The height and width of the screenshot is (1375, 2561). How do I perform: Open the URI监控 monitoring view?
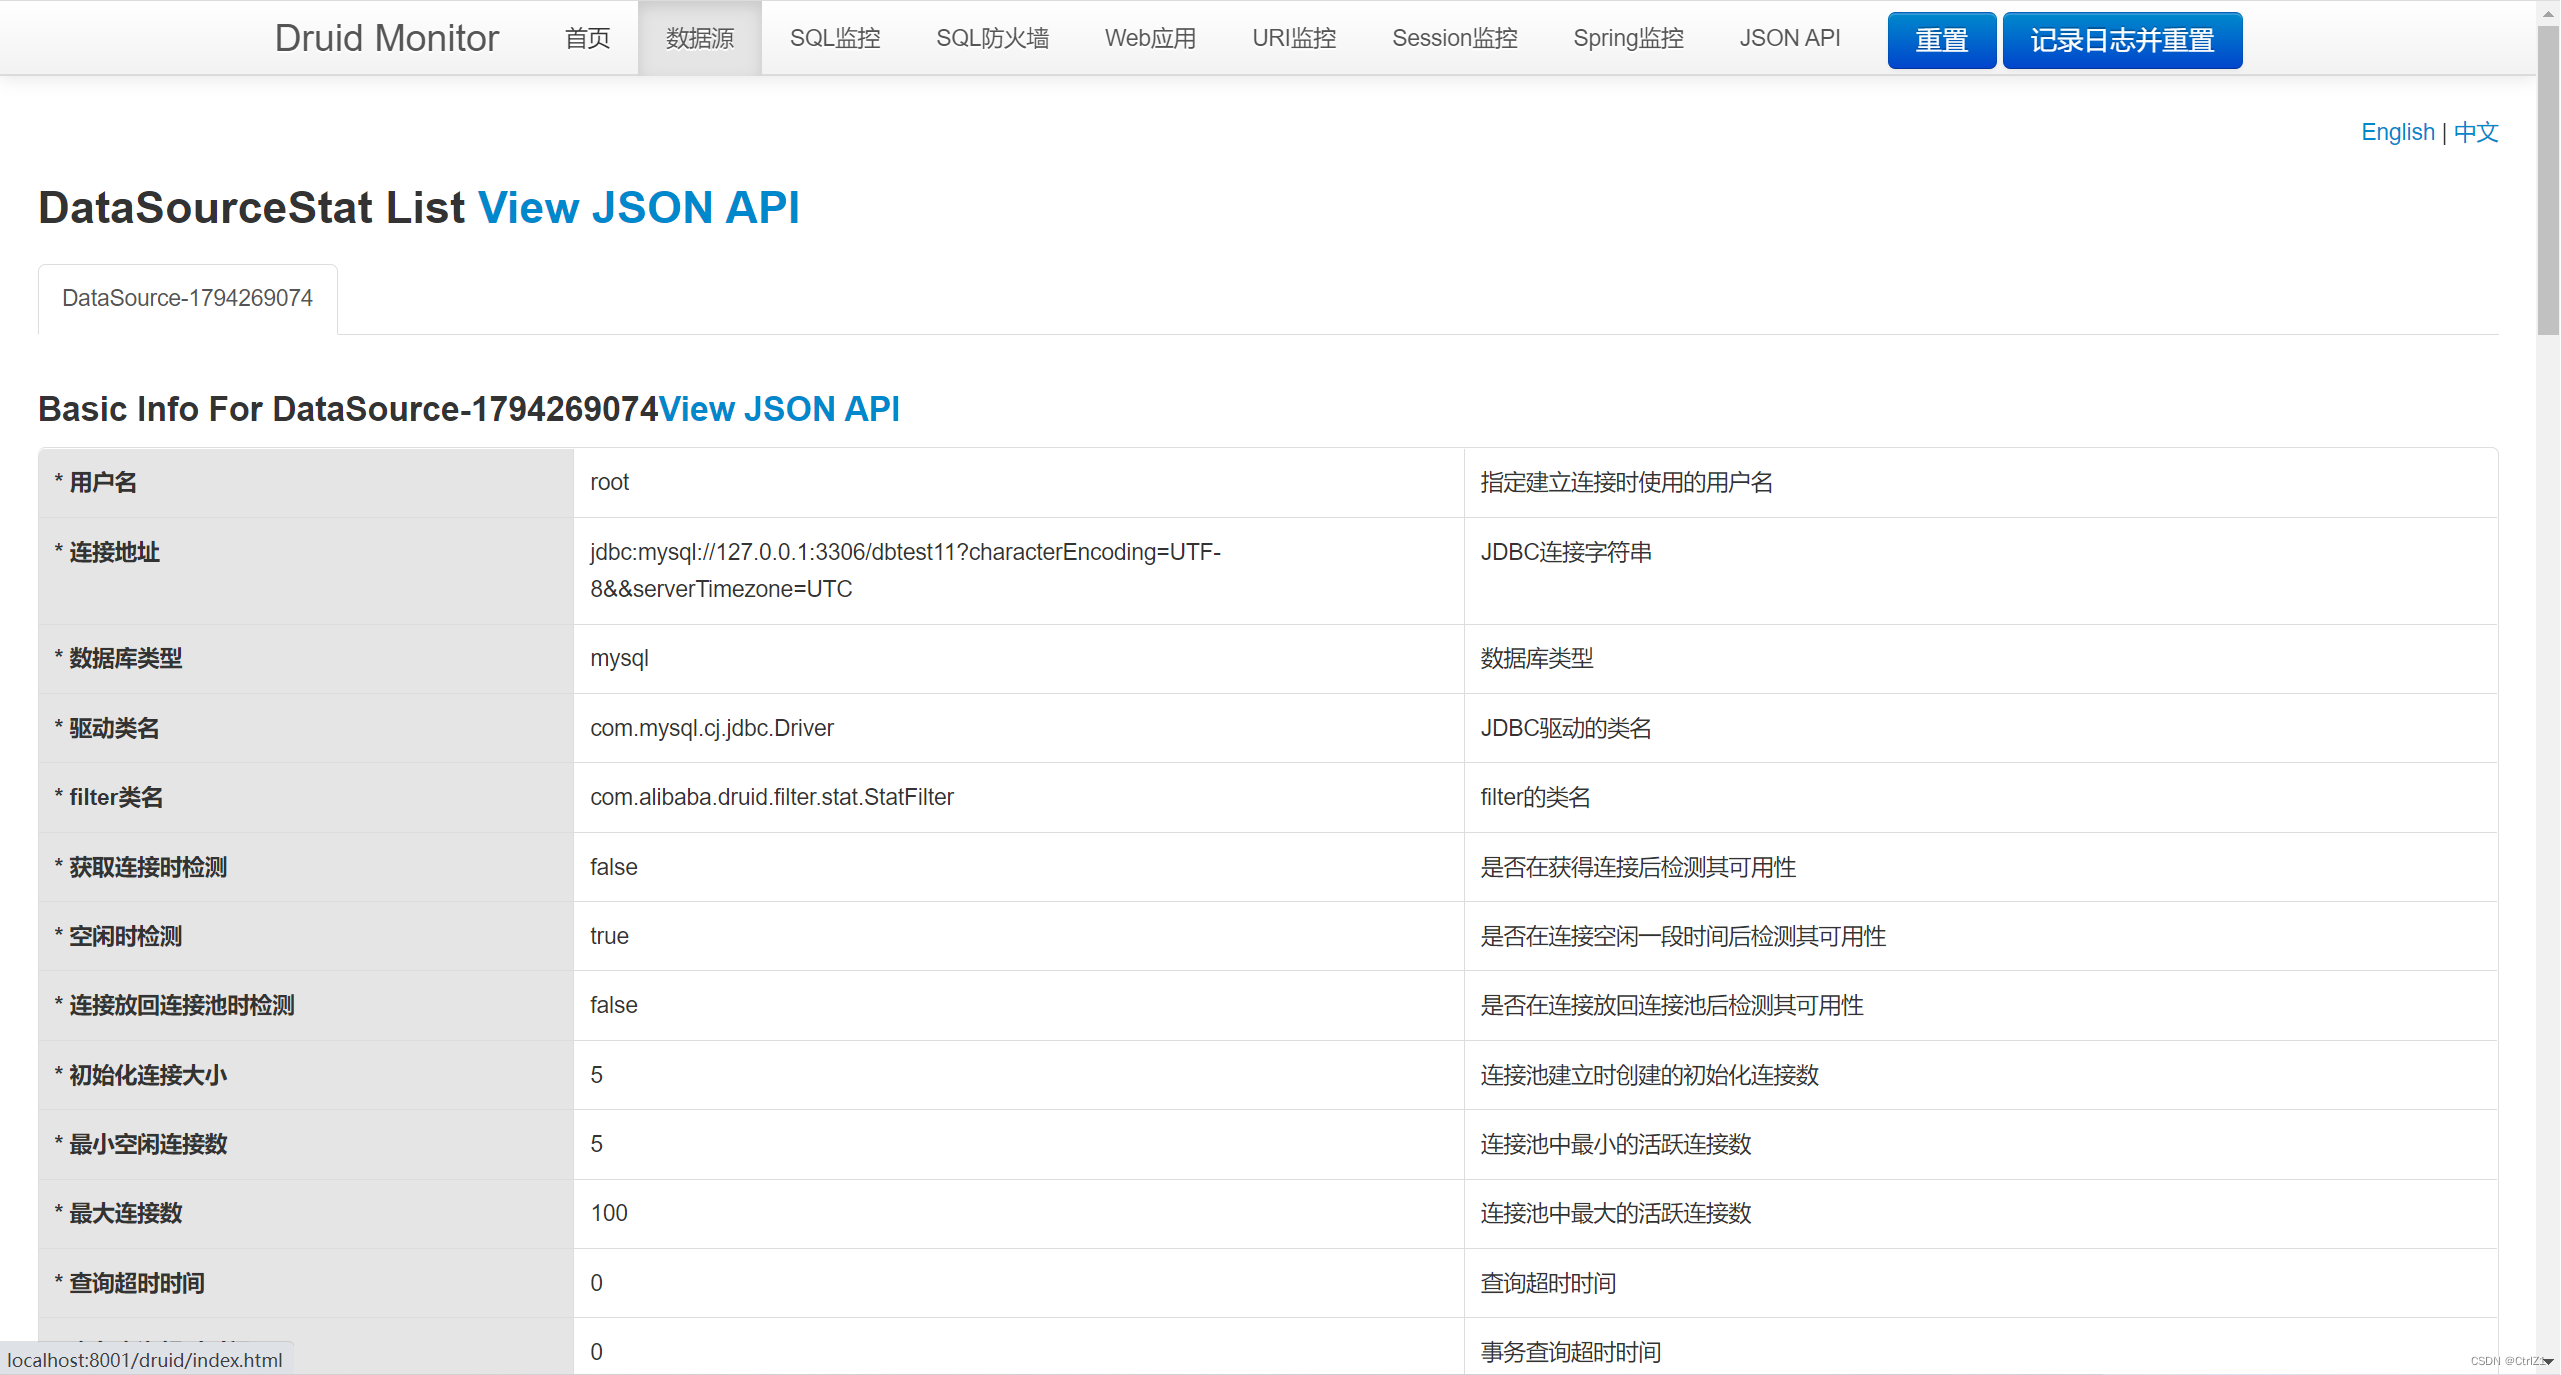point(1293,38)
